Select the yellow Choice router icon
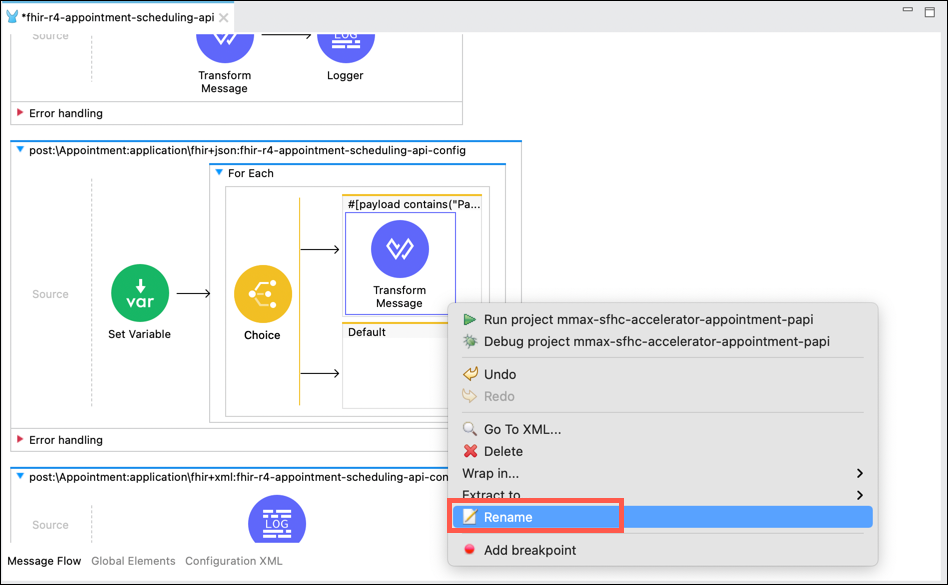 pos(263,294)
